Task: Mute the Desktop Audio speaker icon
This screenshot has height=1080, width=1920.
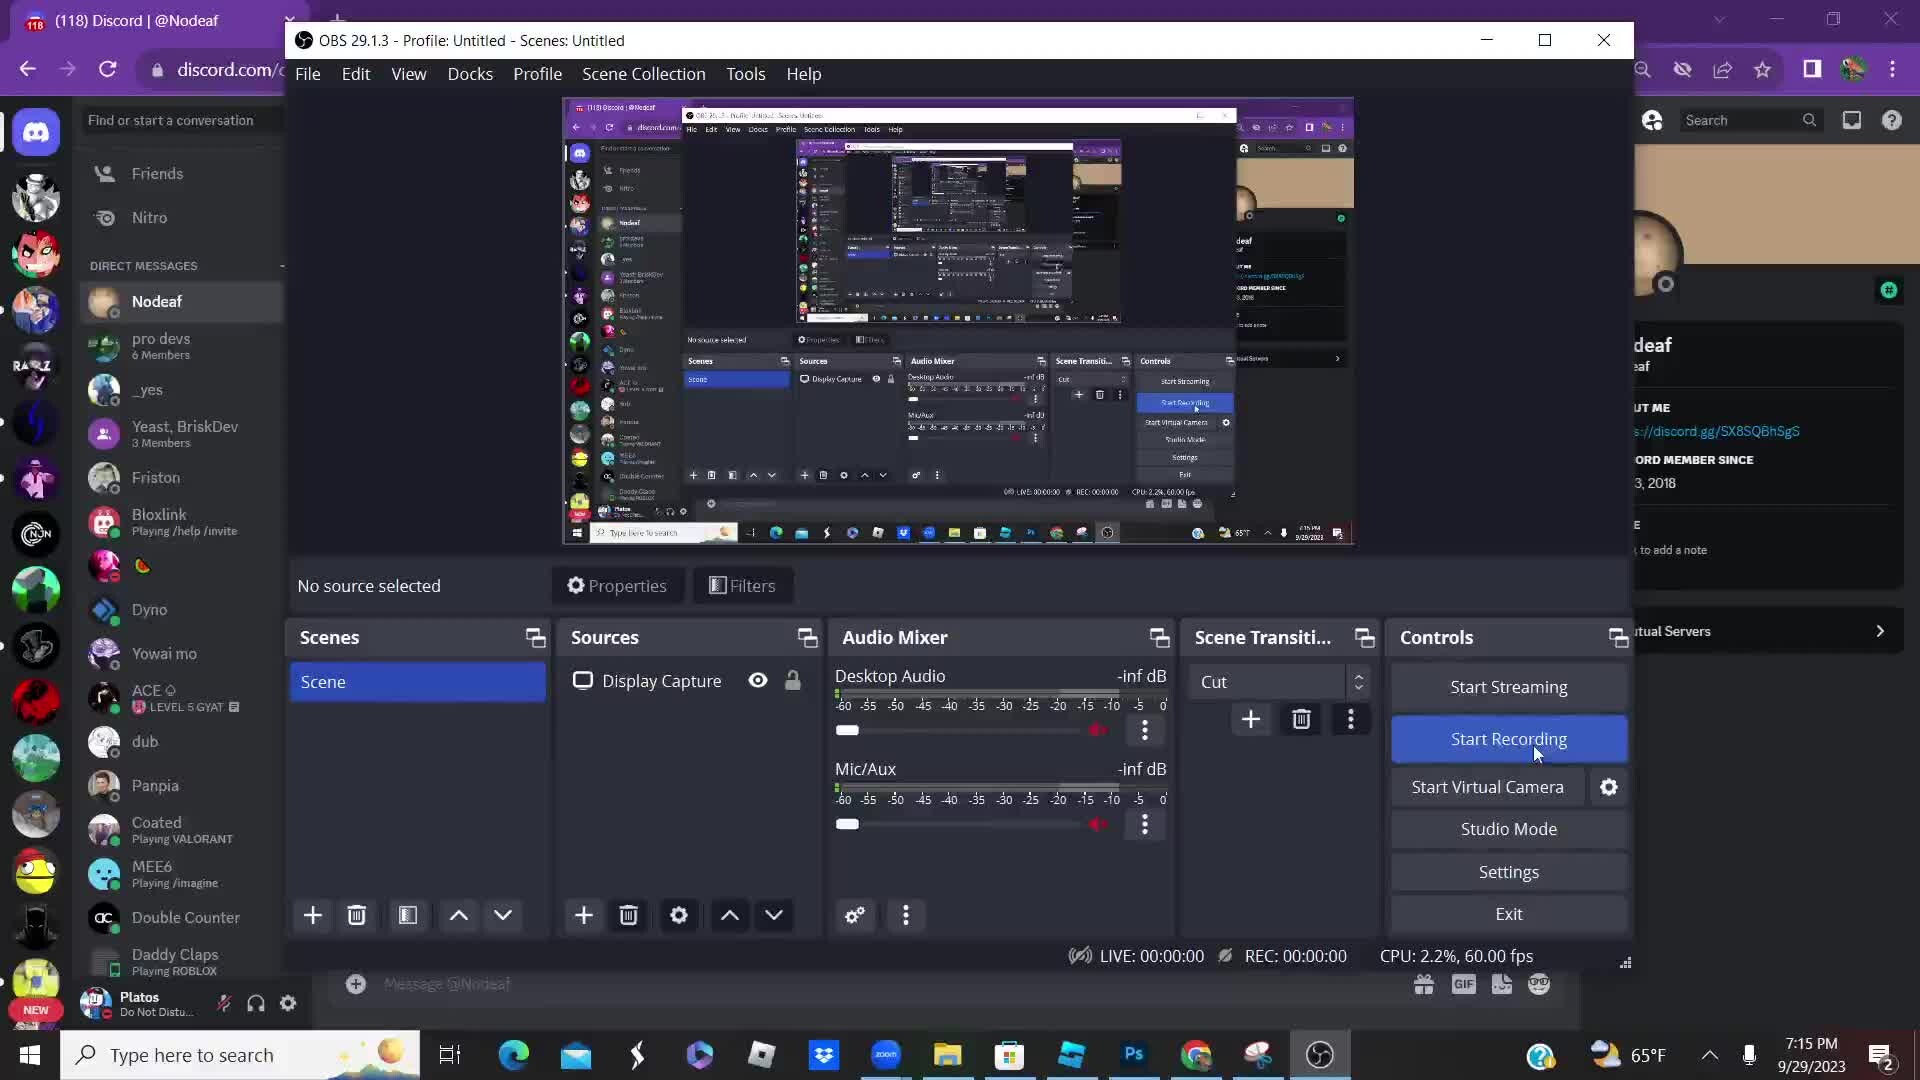Action: 1098,730
